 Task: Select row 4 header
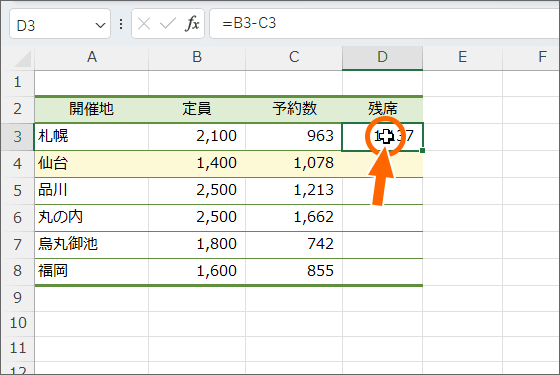pos(18,164)
